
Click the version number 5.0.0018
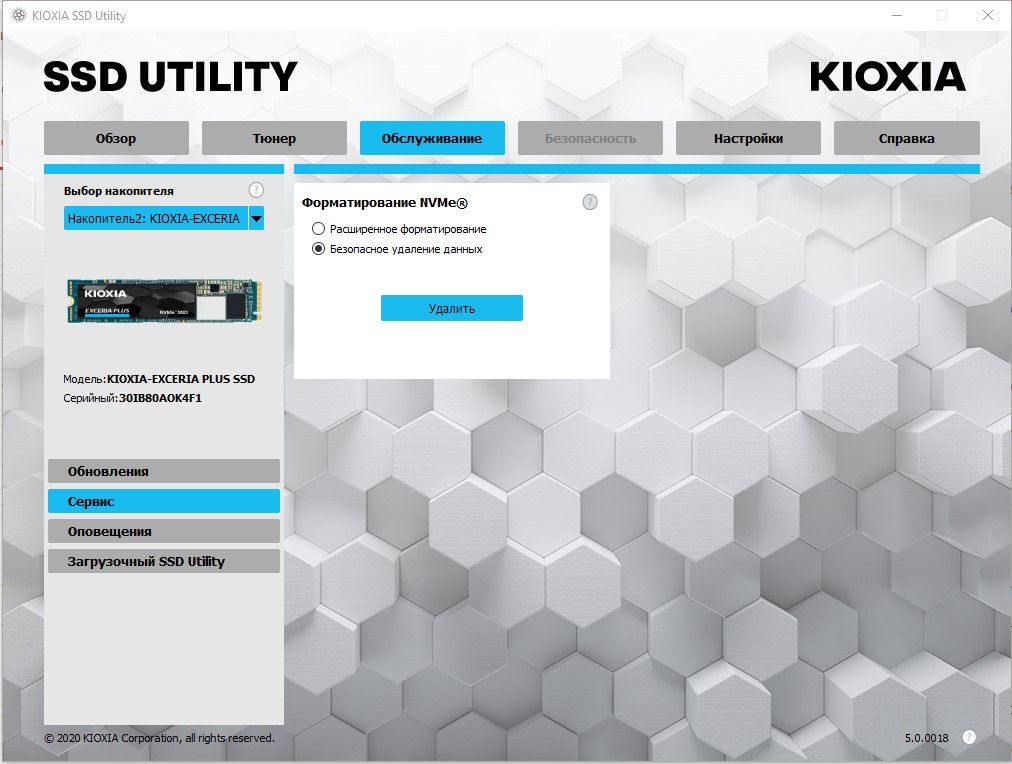tap(926, 738)
